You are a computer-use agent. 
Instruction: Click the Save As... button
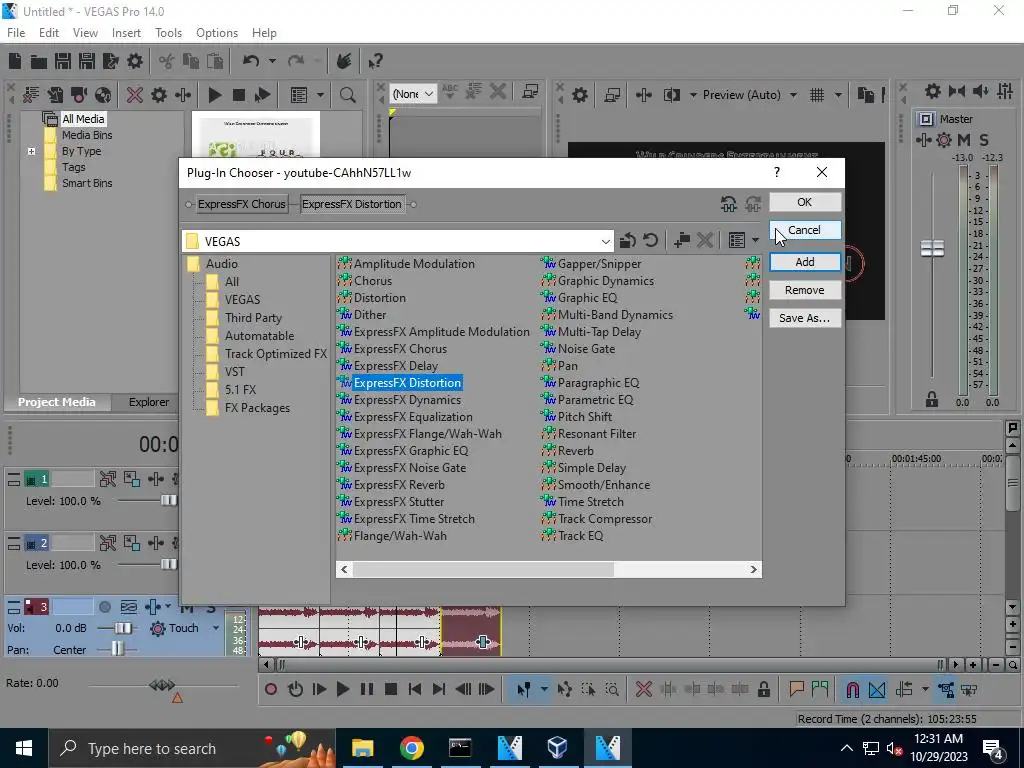(805, 318)
